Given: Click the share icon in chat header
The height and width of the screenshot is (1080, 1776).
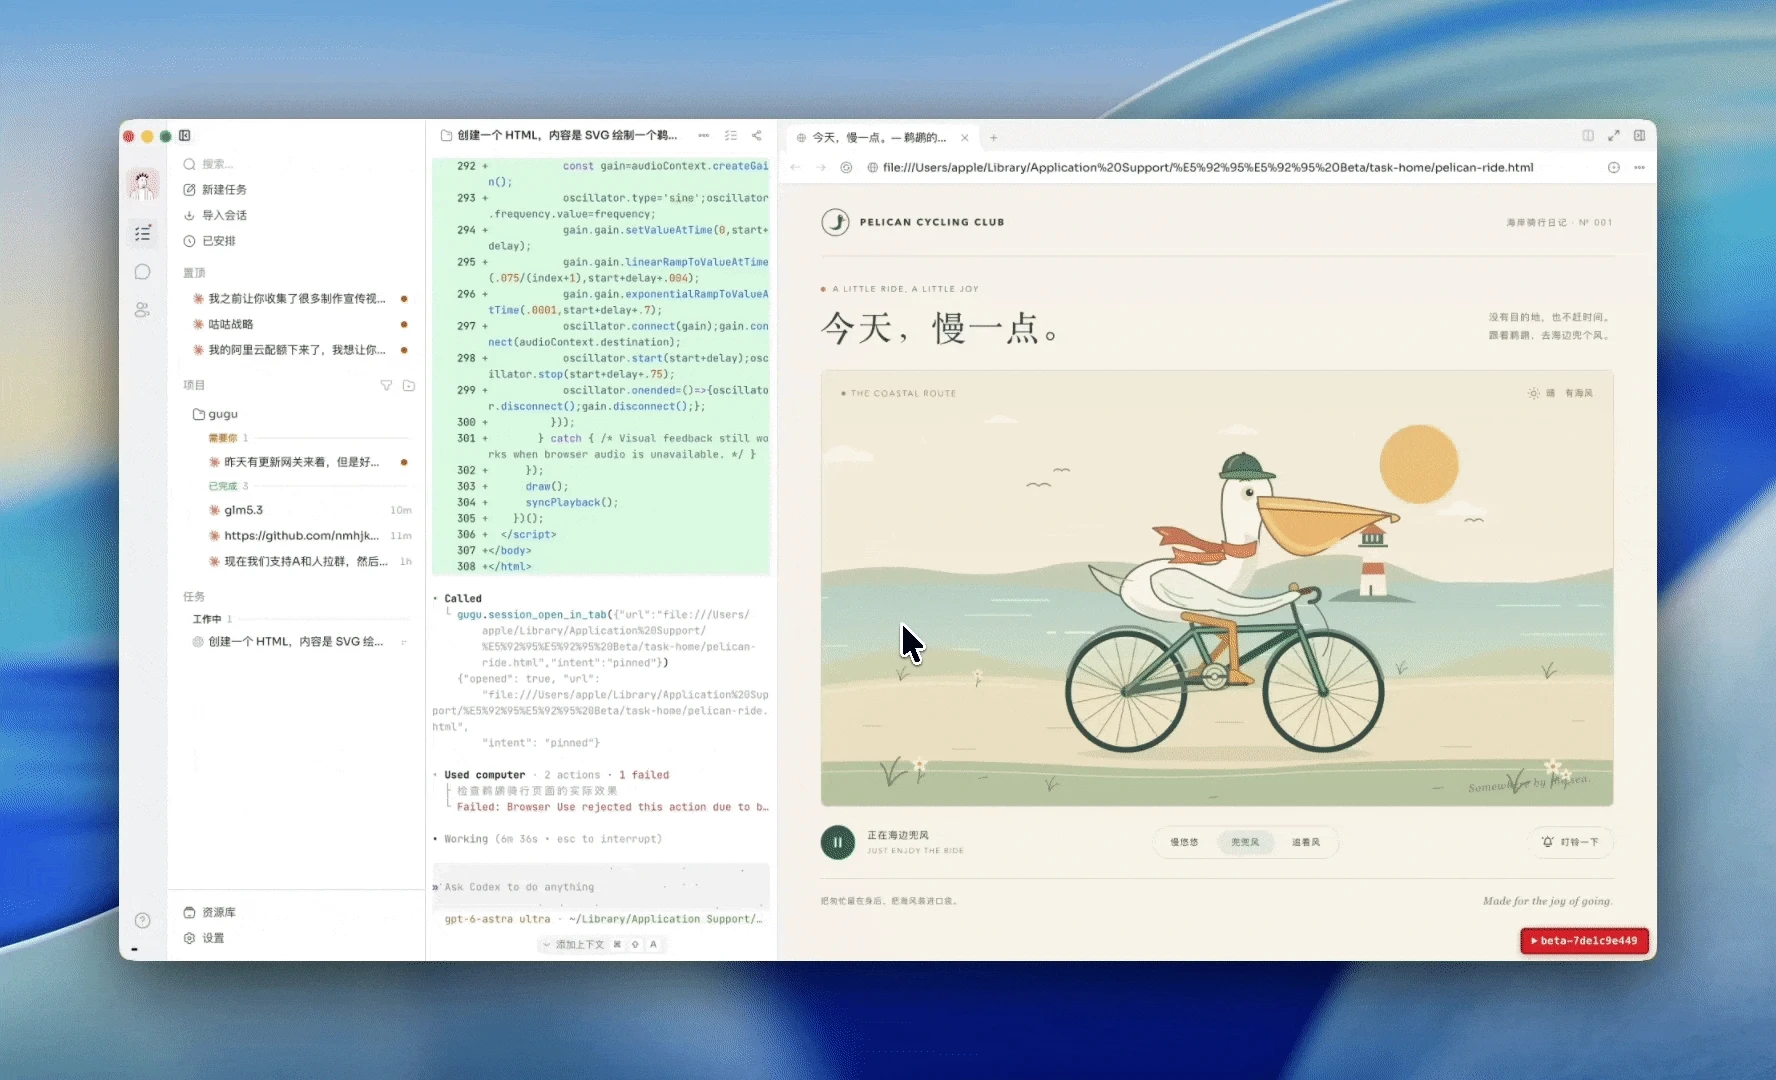Looking at the screenshot, I should (x=757, y=135).
